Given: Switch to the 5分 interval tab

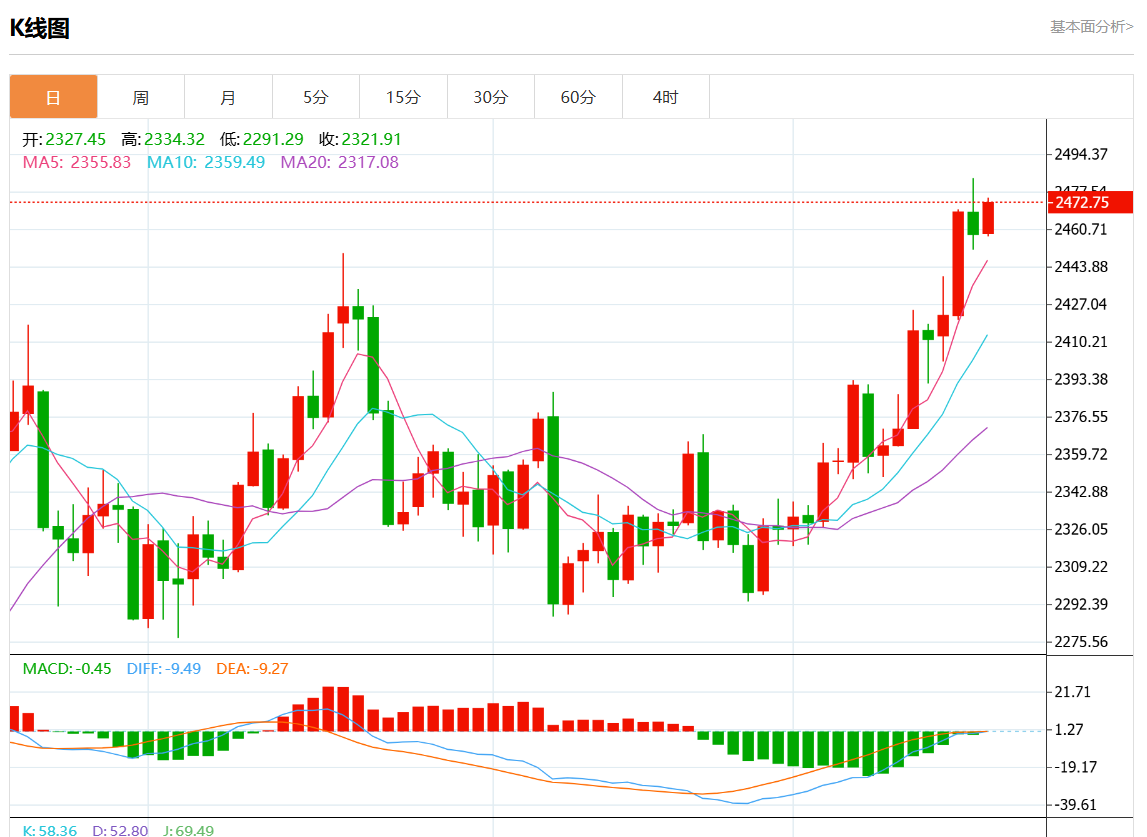Looking at the screenshot, I should 316,97.
